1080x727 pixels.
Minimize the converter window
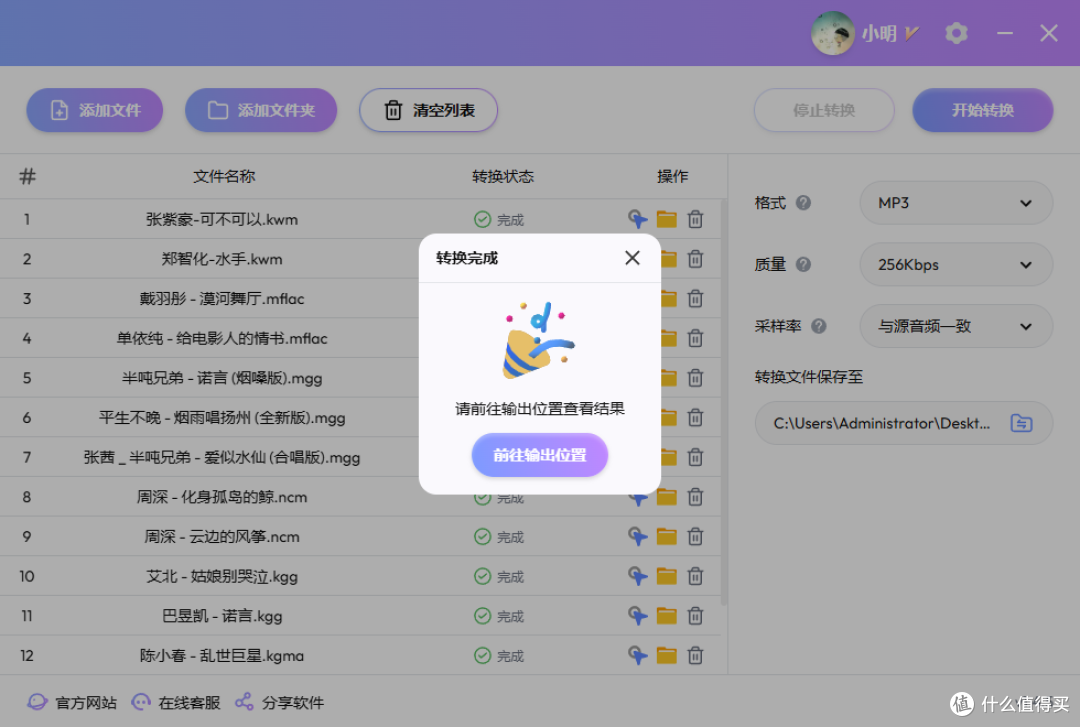(x=1004, y=33)
